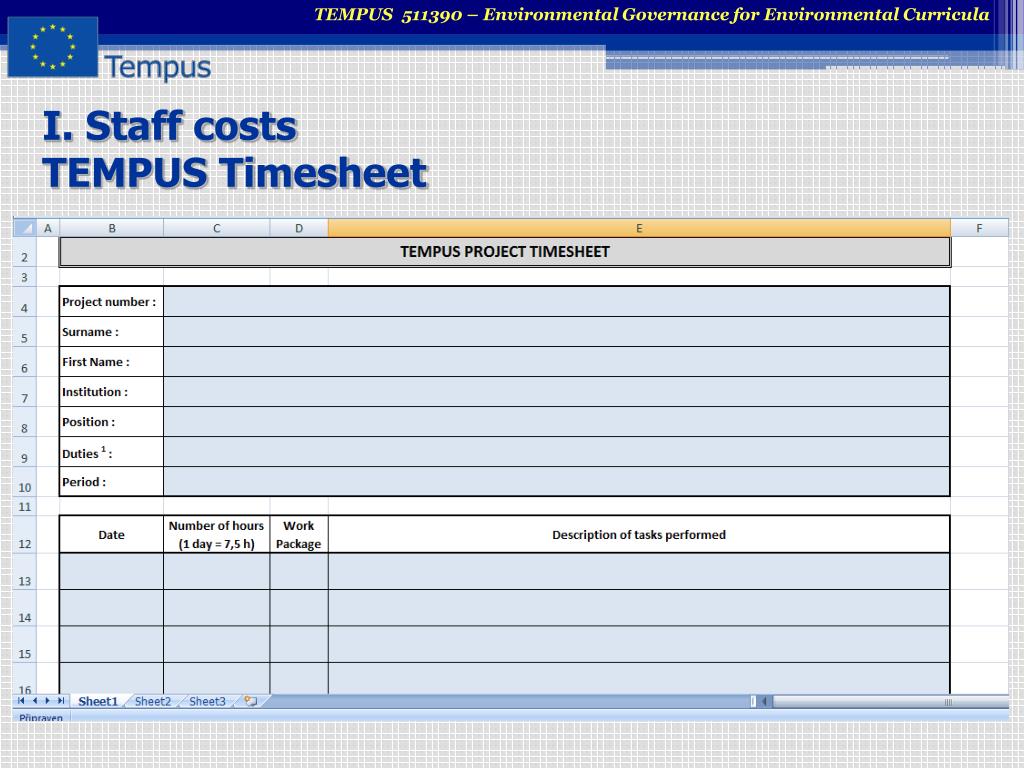Click the next sheet navigation arrow
The width and height of the screenshot is (1024, 768).
47,701
